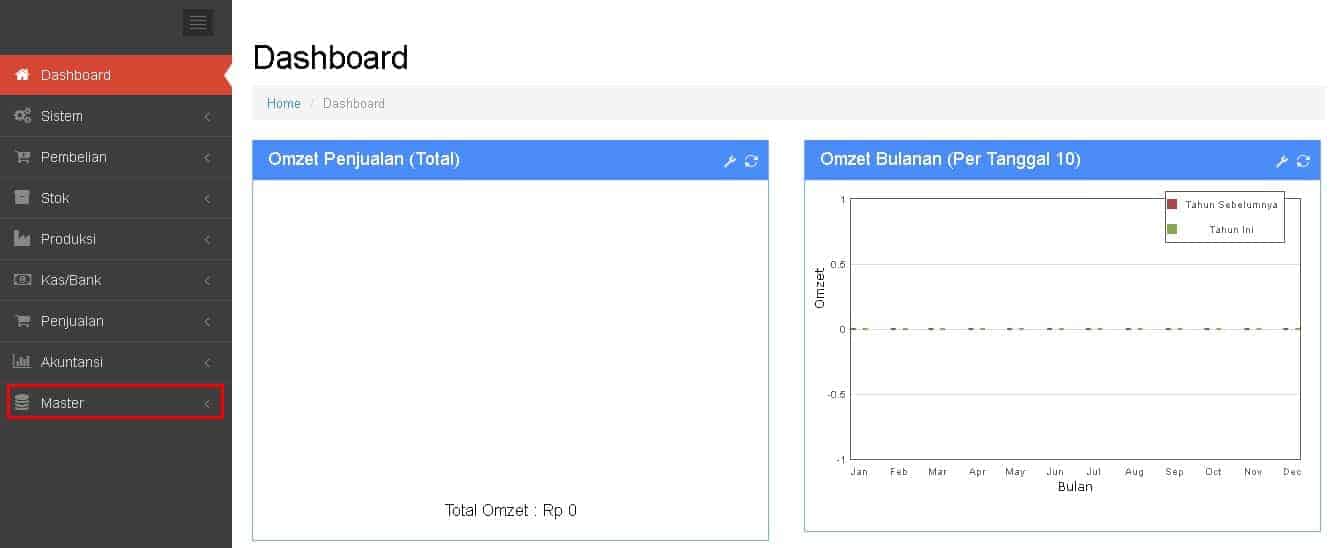
Task: Expand the Master menu chevron
Action: click(207, 403)
